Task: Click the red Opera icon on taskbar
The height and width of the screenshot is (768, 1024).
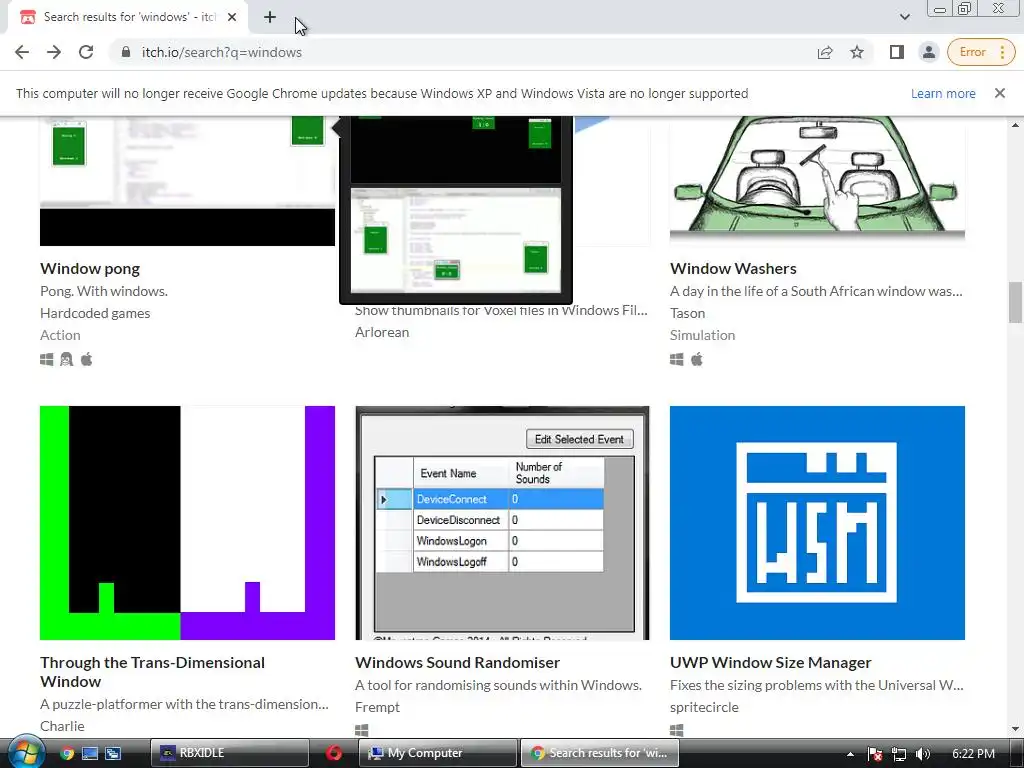Action: [334, 753]
